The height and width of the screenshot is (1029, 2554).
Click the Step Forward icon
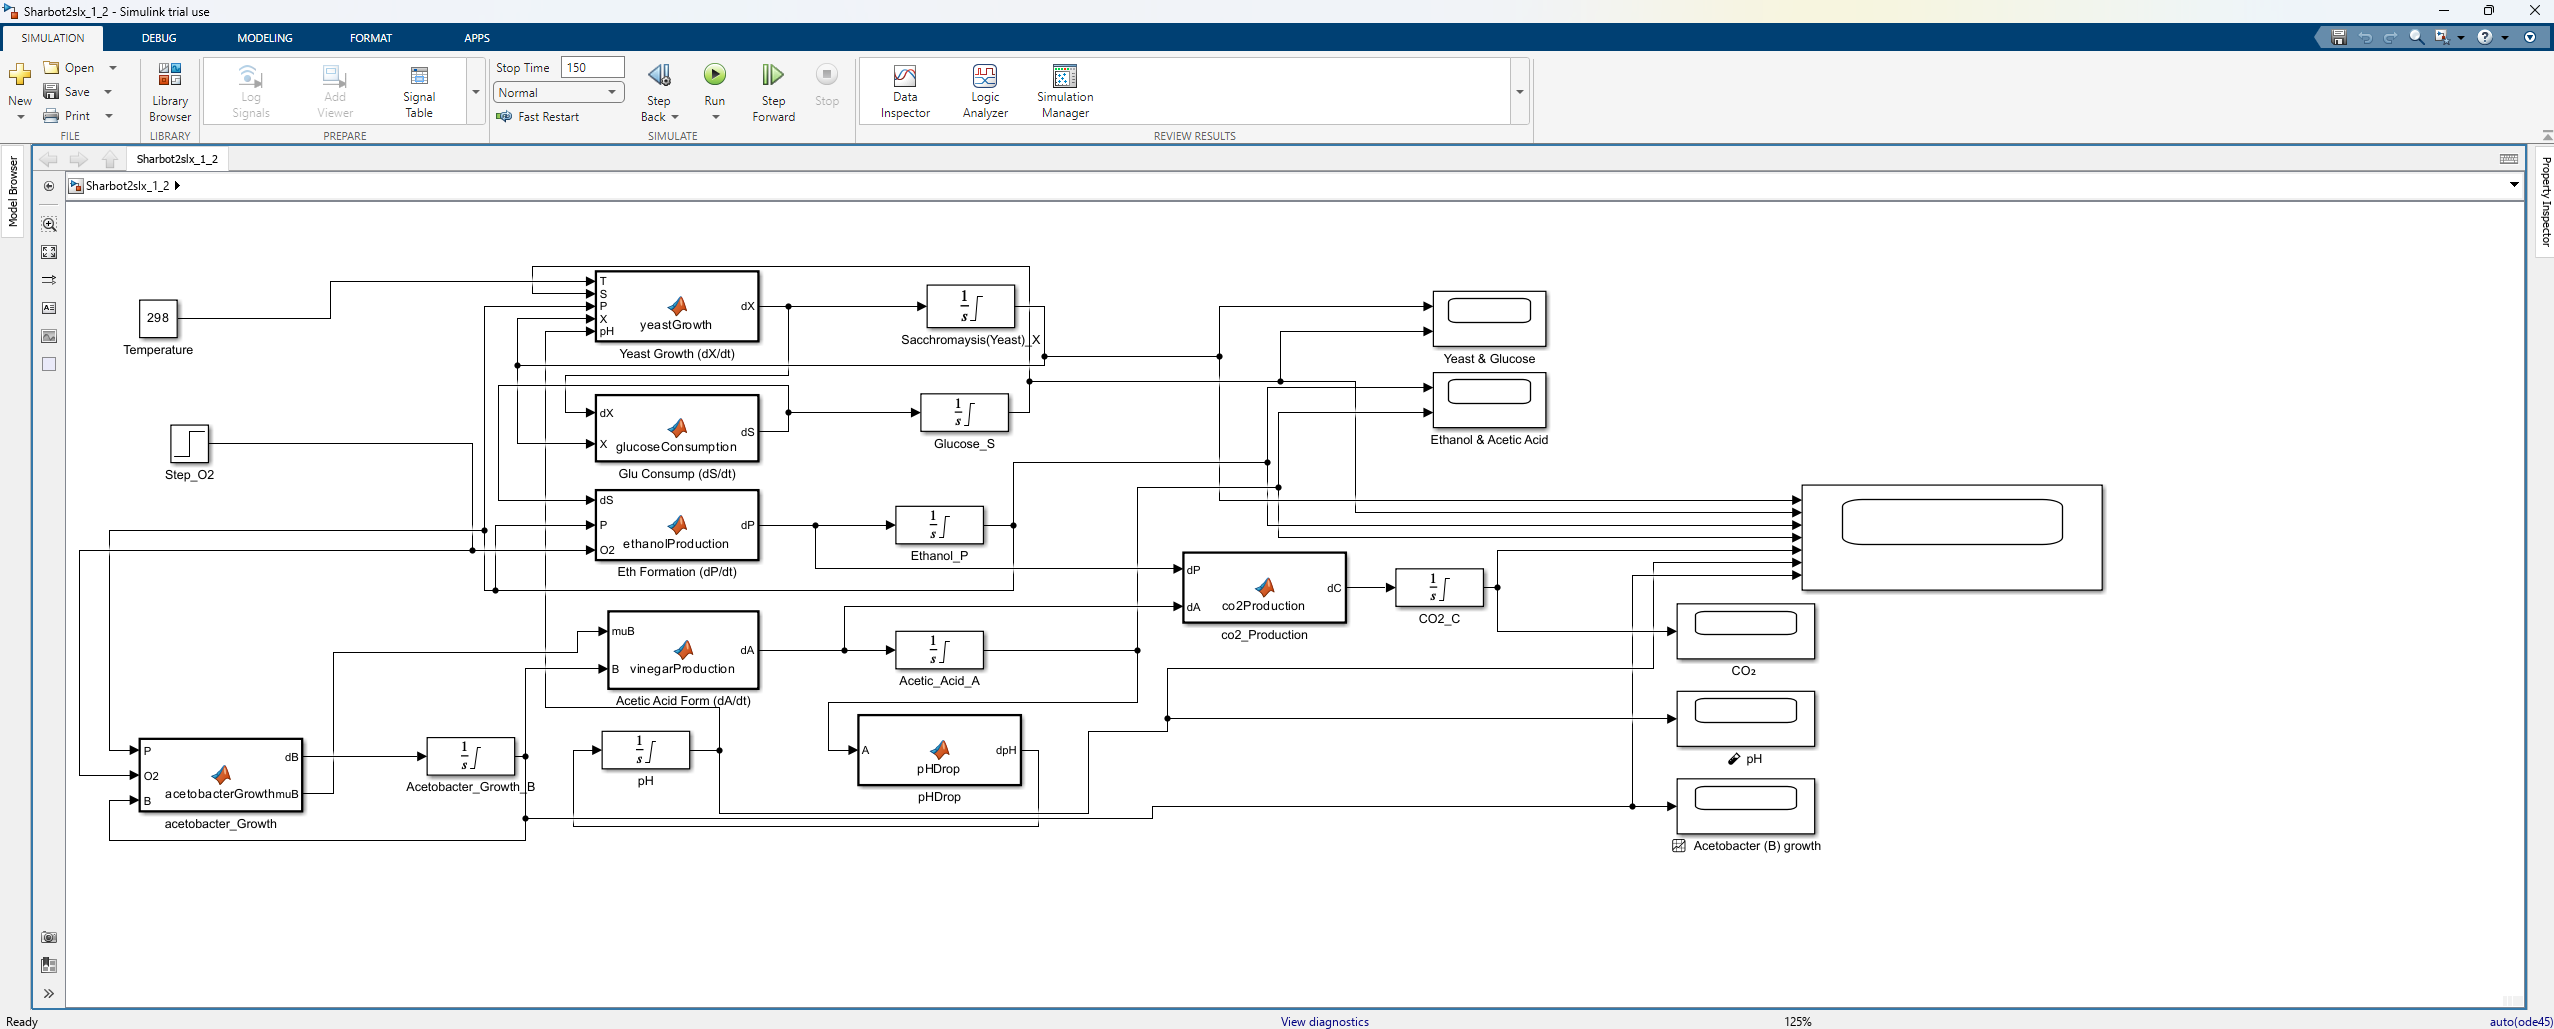[x=773, y=76]
